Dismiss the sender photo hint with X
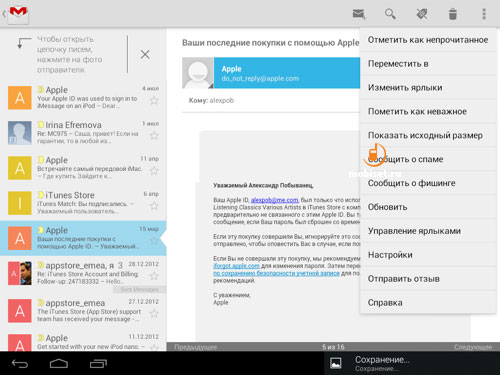Screen dimensions: 500x375 point(145,54)
